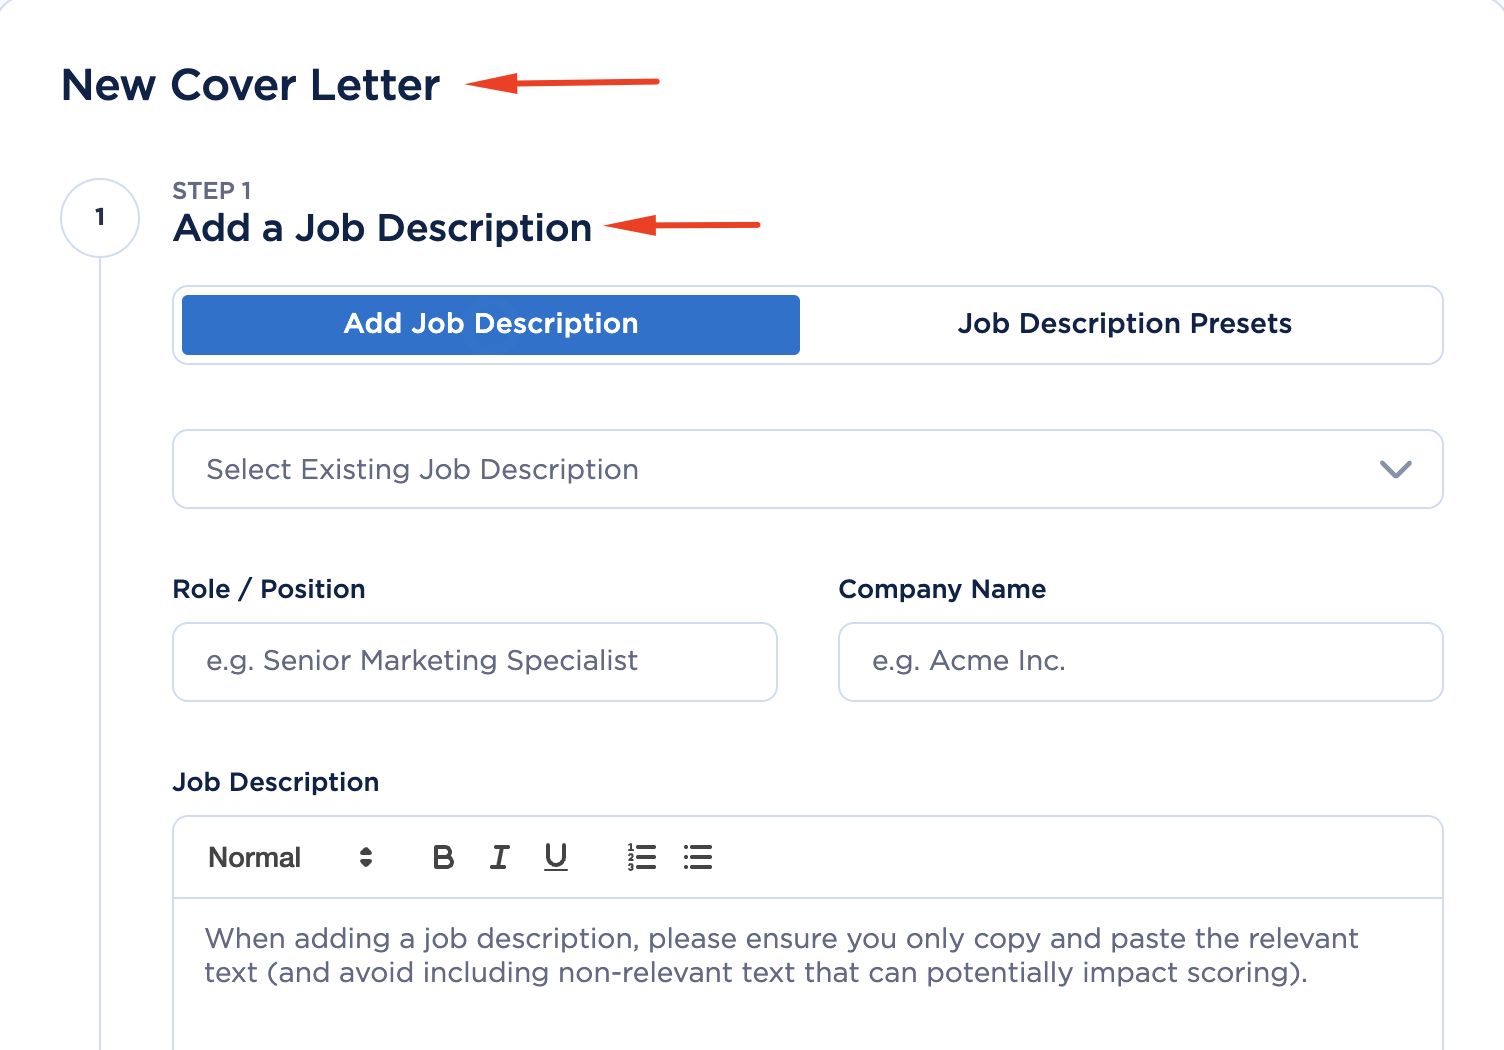Screen dimensions: 1504x1050
Task: Click the Step 1 circle indicator
Action: point(99,218)
